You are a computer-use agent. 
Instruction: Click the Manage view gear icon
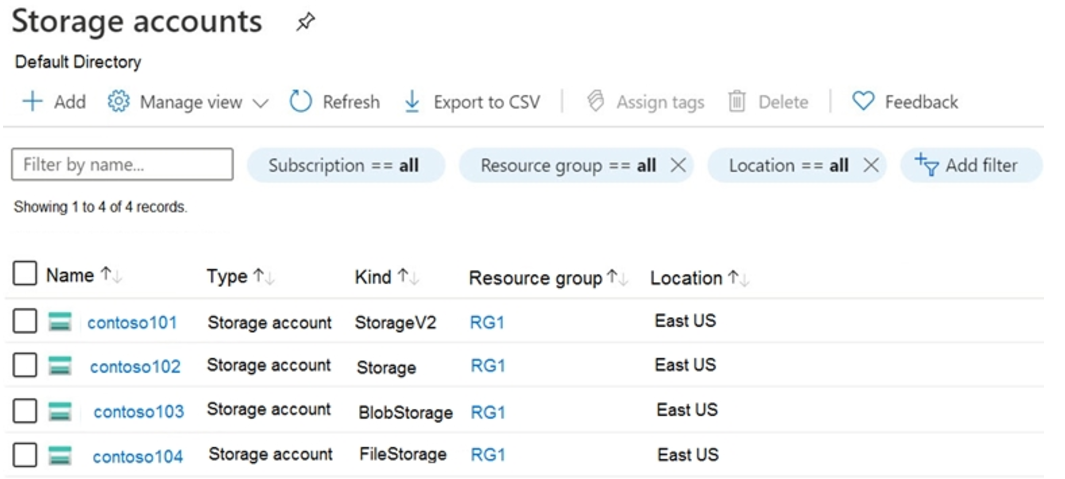[119, 102]
